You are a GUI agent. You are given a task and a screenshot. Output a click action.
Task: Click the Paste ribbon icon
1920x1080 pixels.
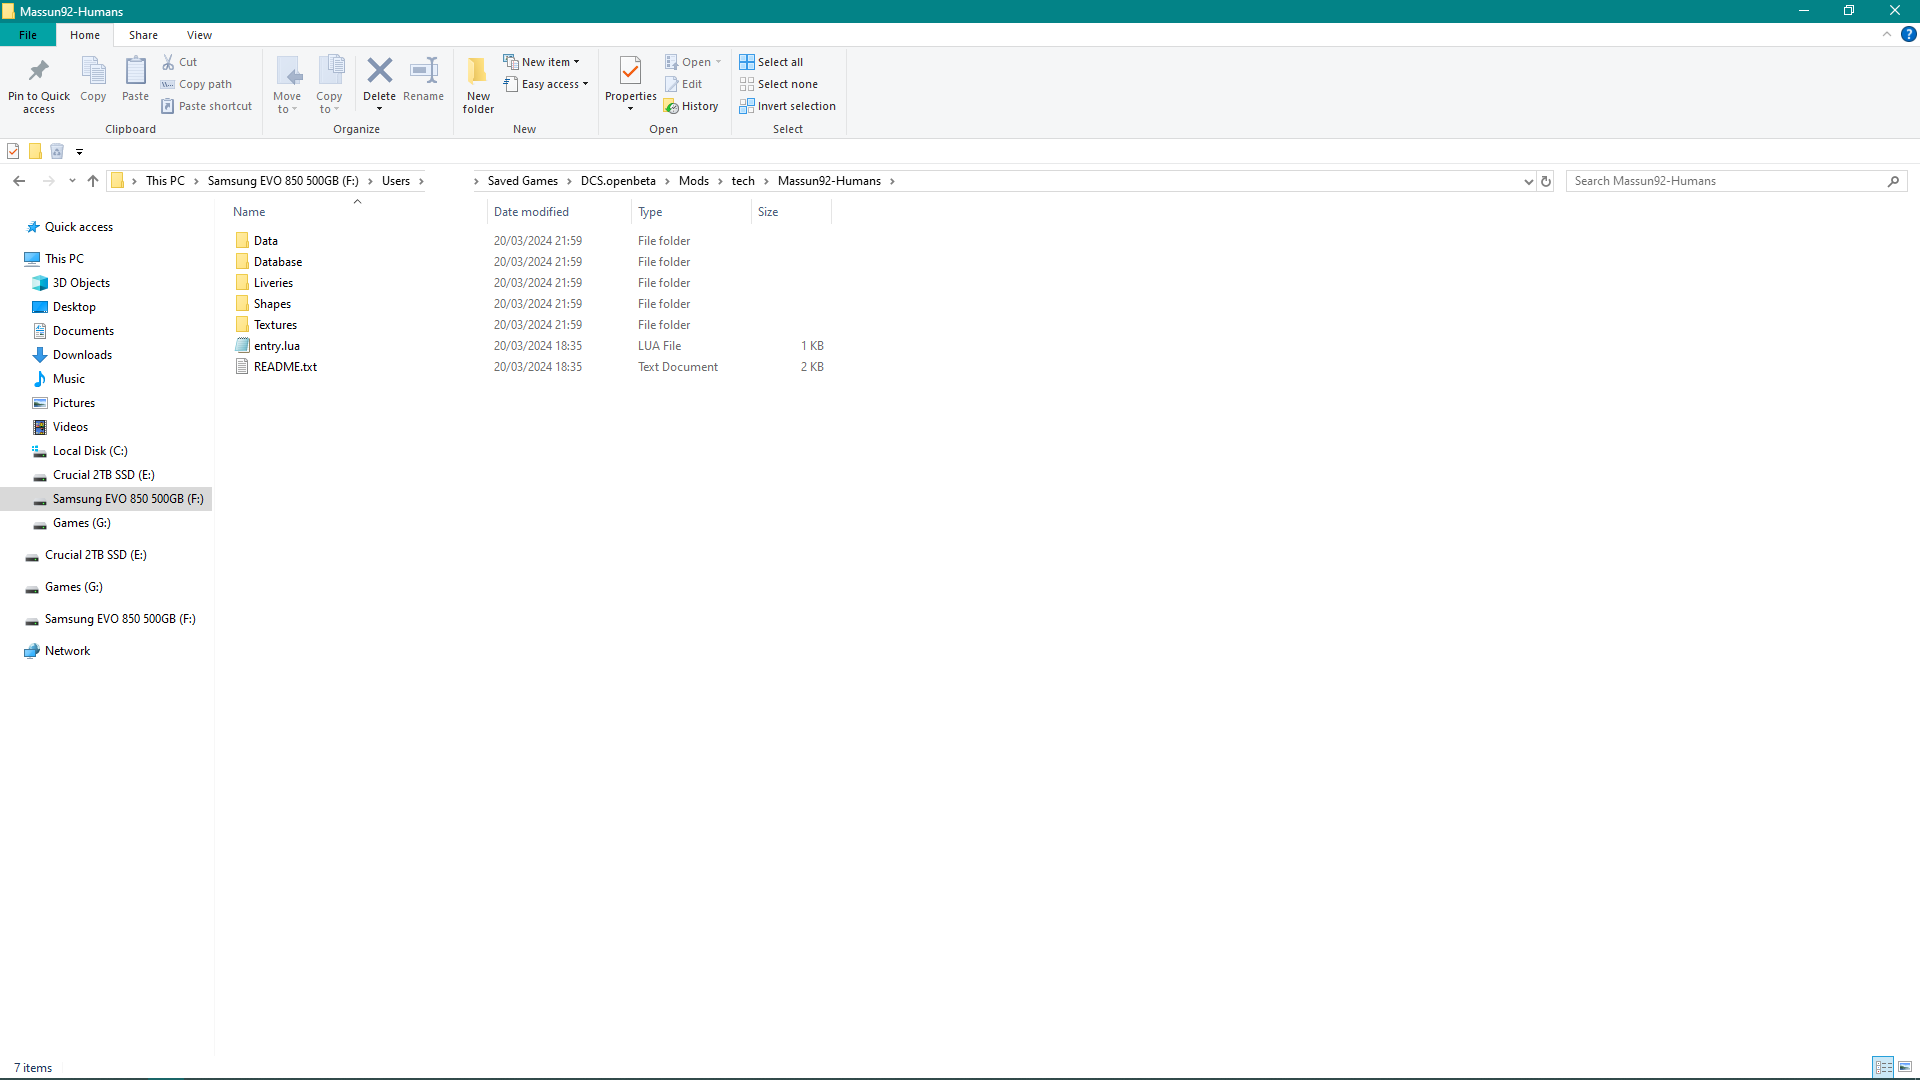tap(135, 71)
